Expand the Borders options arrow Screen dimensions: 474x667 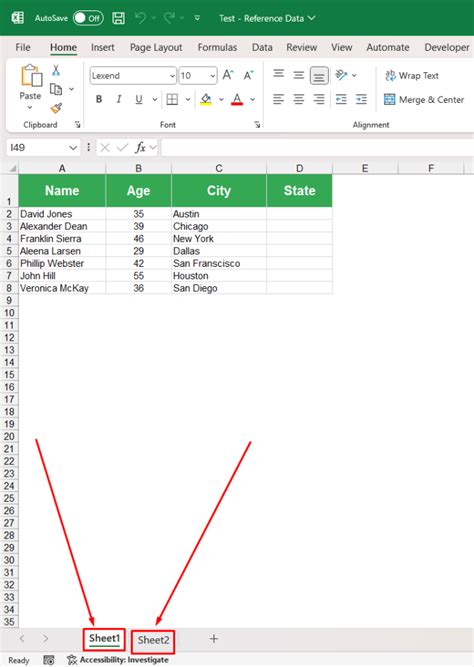tap(188, 100)
